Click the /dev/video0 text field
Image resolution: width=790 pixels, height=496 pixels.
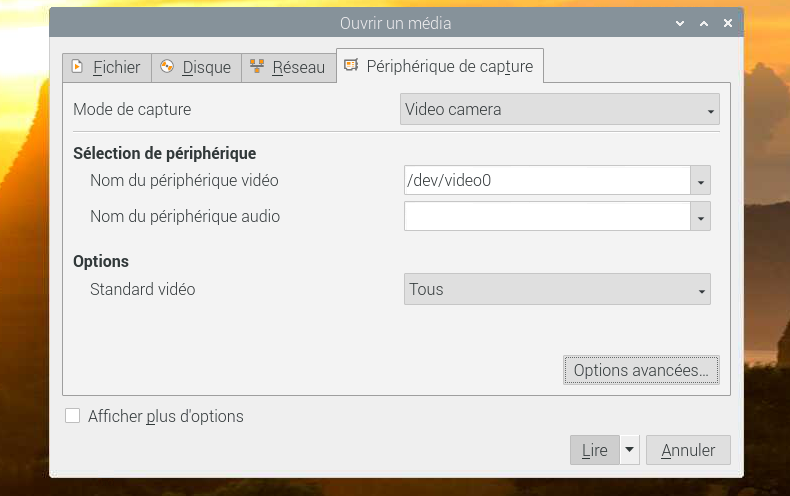tap(547, 180)
